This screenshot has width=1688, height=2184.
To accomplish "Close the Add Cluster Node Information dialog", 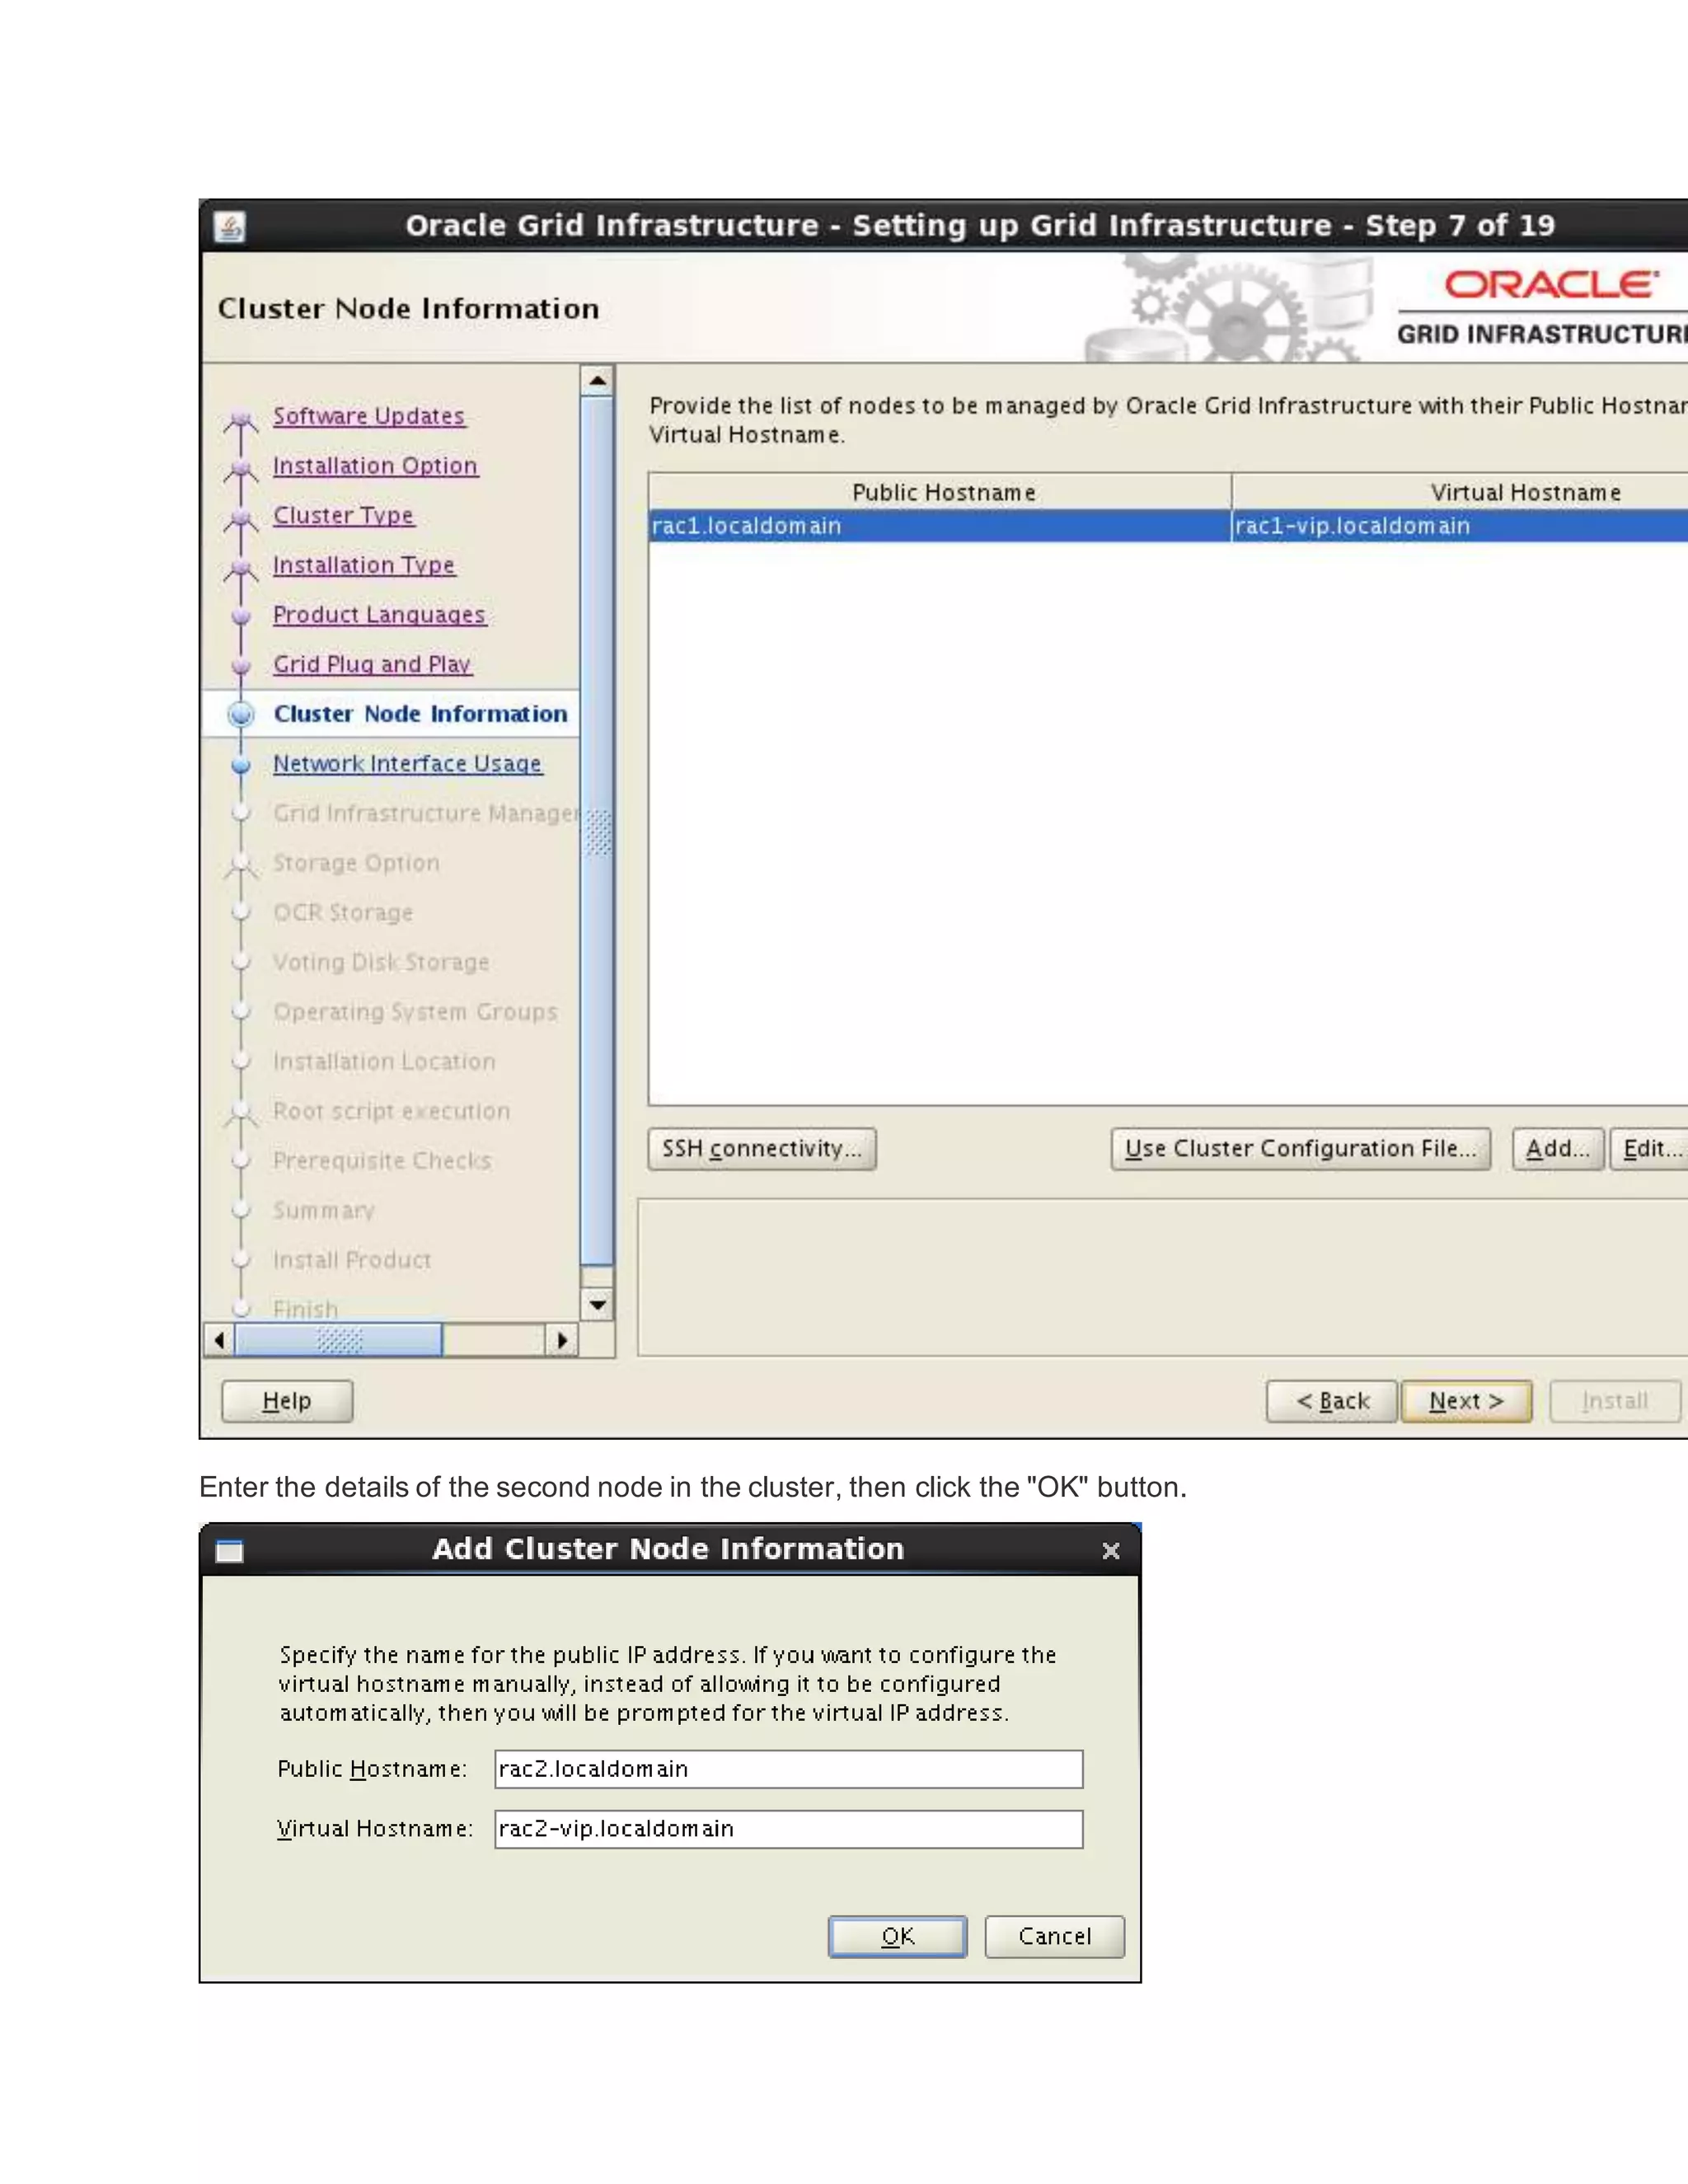I will point(1110,1550).
